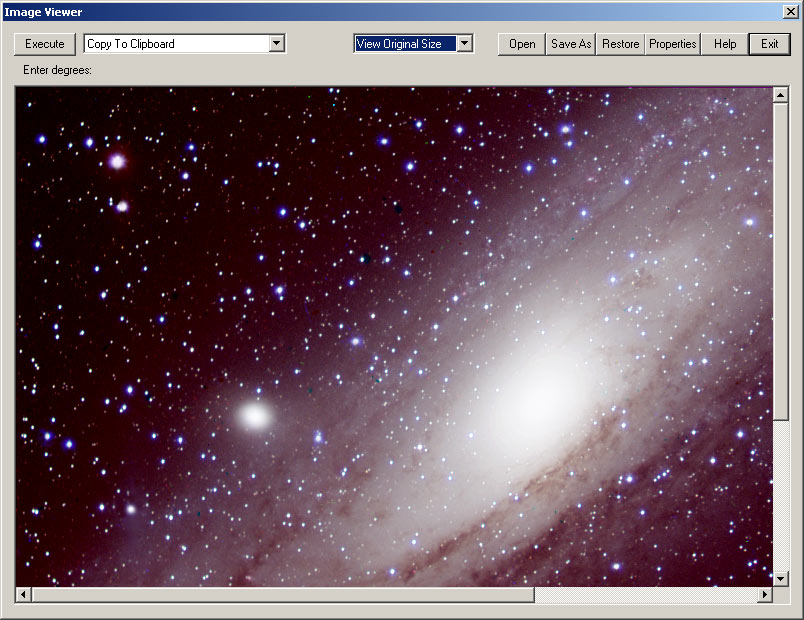
Task: Click the Execute button
Action: (x=44, y=44)
